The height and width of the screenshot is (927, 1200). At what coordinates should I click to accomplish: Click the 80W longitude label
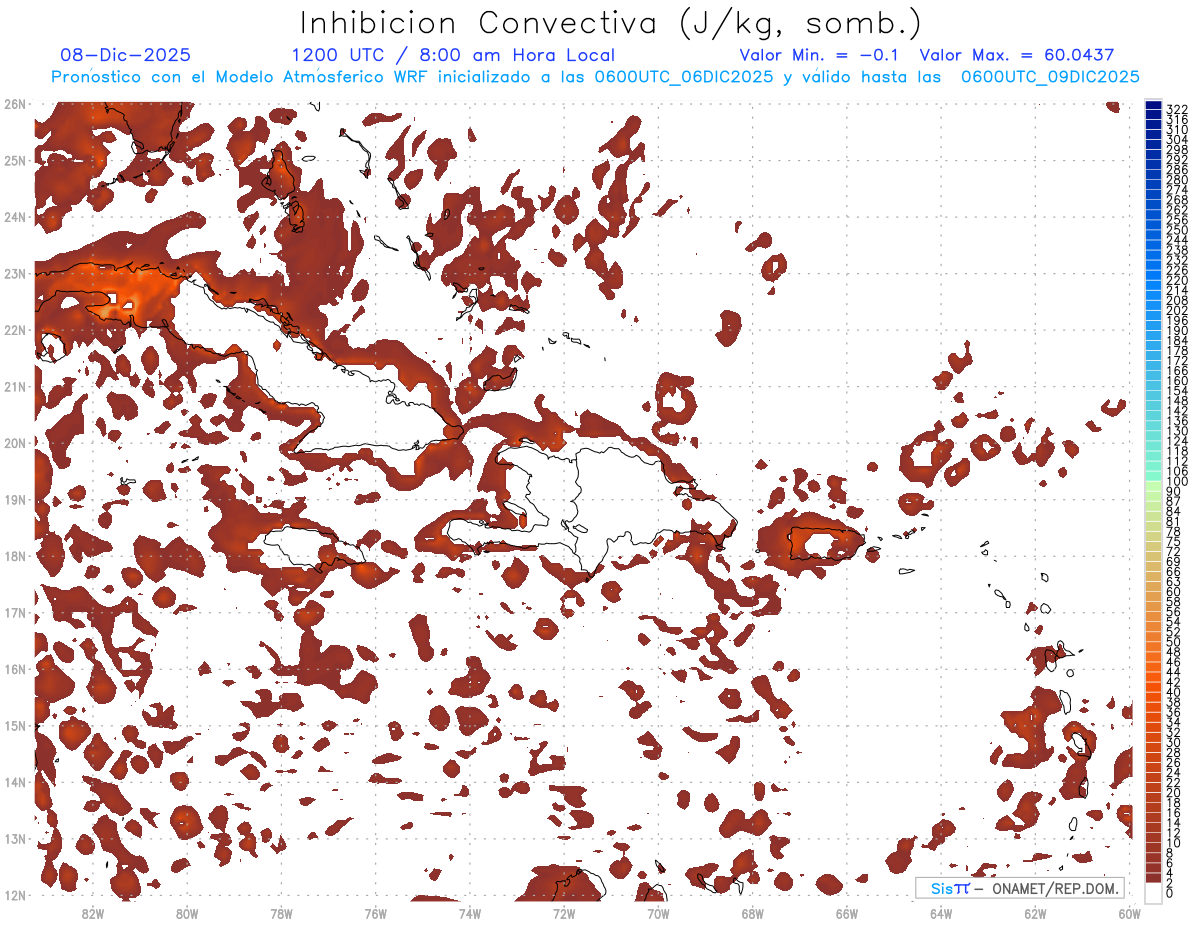(186, 913)
